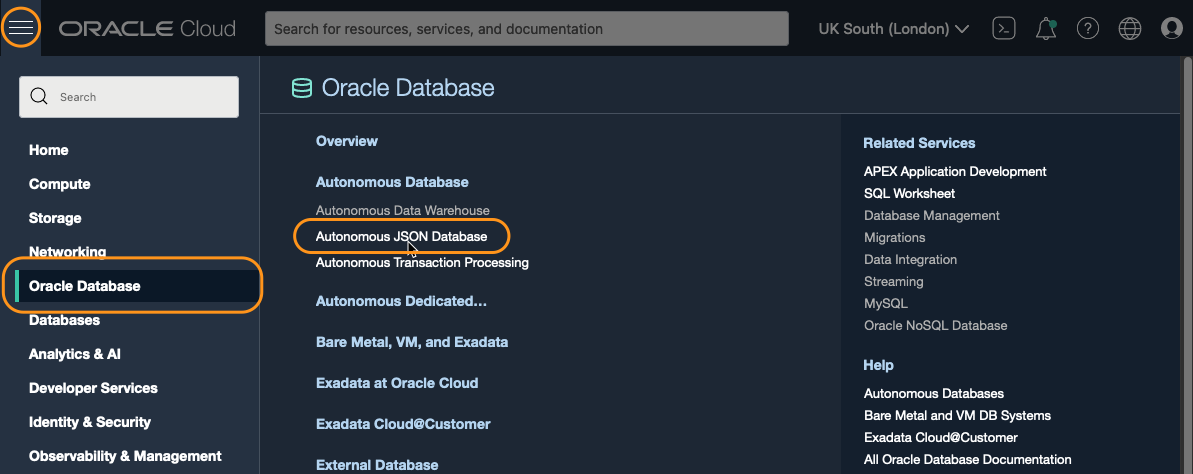Expand the UK South (London) region dropdown
1193x474 pixels.
(x=893, y=29)
